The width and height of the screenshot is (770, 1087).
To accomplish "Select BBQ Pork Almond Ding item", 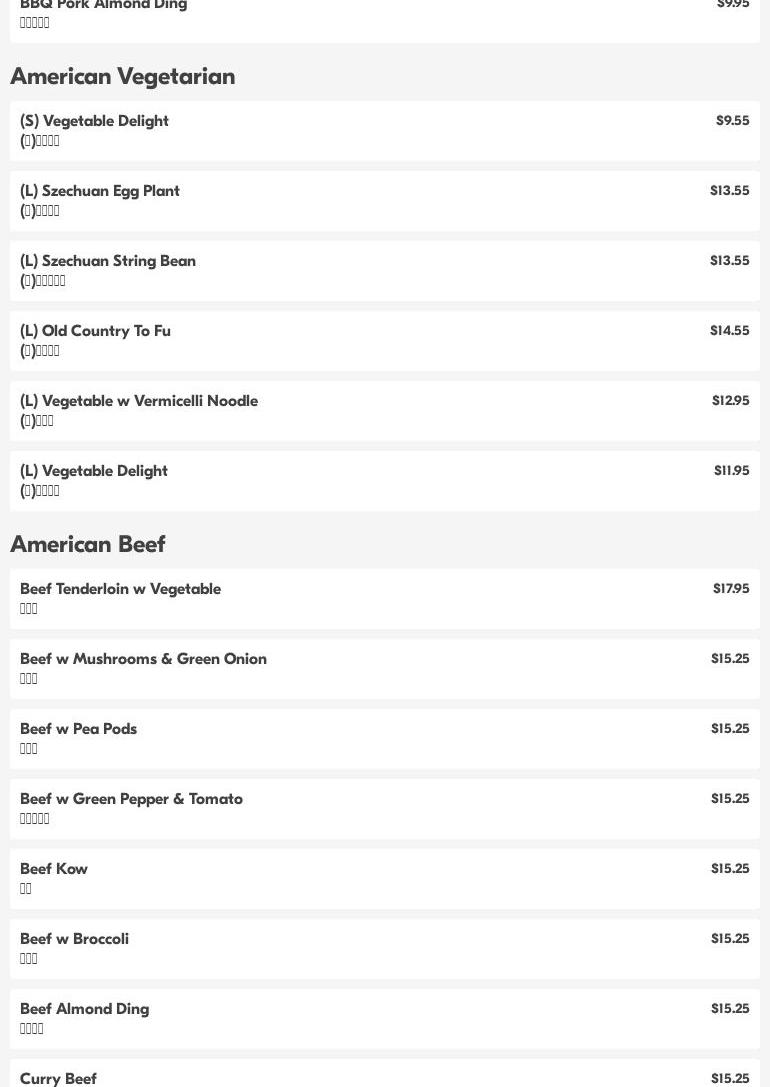I will tap(385, 21).
